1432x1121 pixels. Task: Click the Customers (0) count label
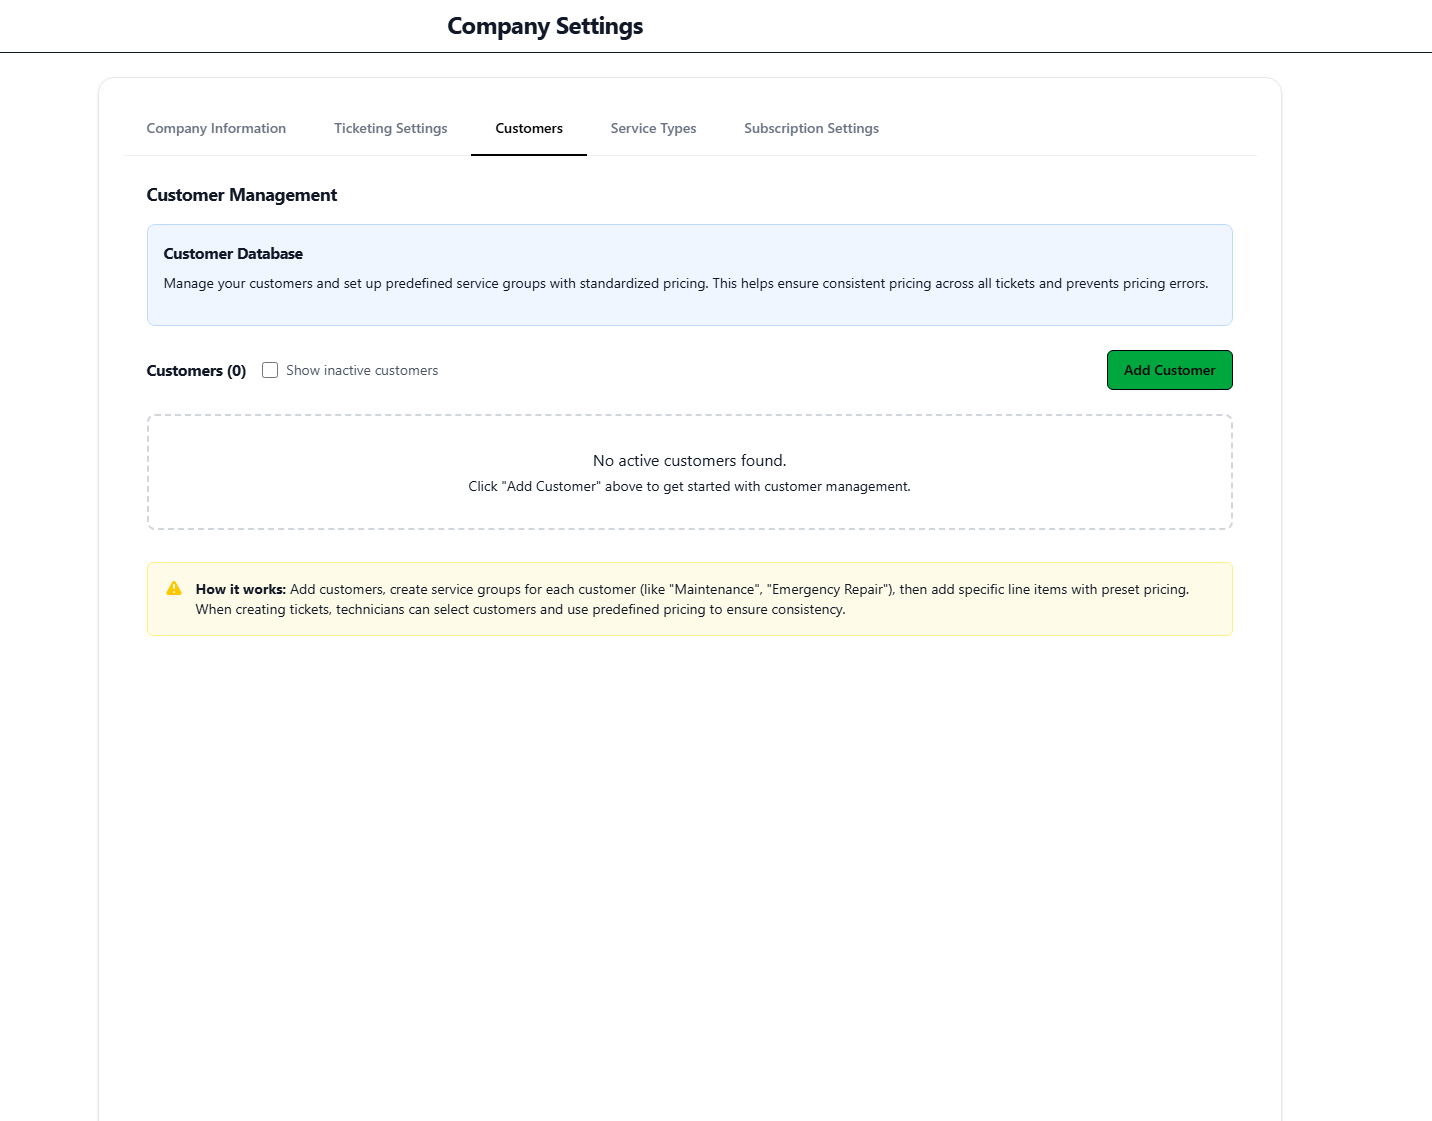click(196, 370)
